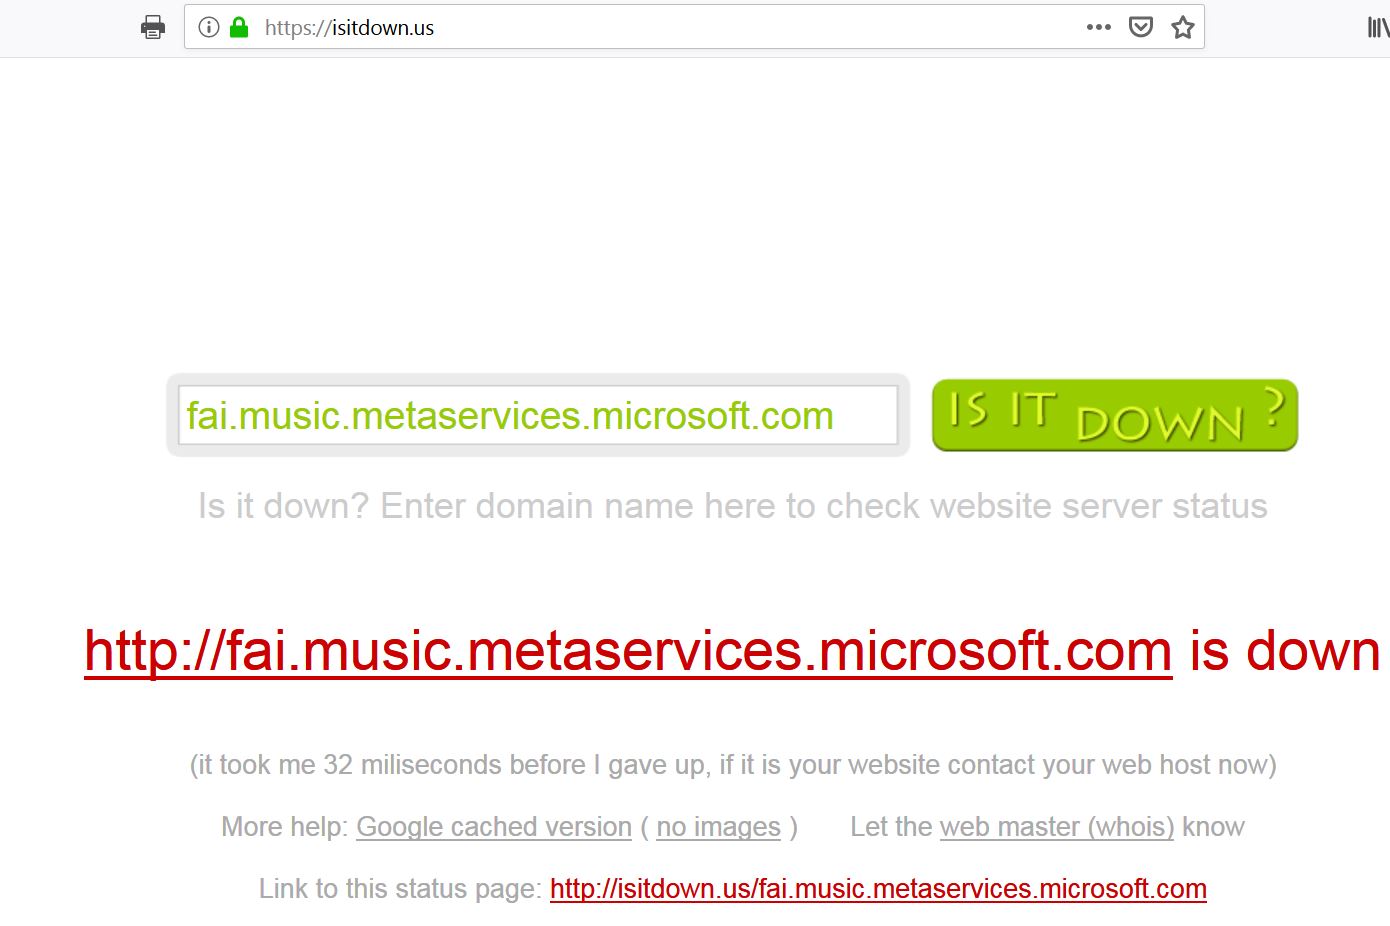Click the green padlock security icon

click(239, 27)
